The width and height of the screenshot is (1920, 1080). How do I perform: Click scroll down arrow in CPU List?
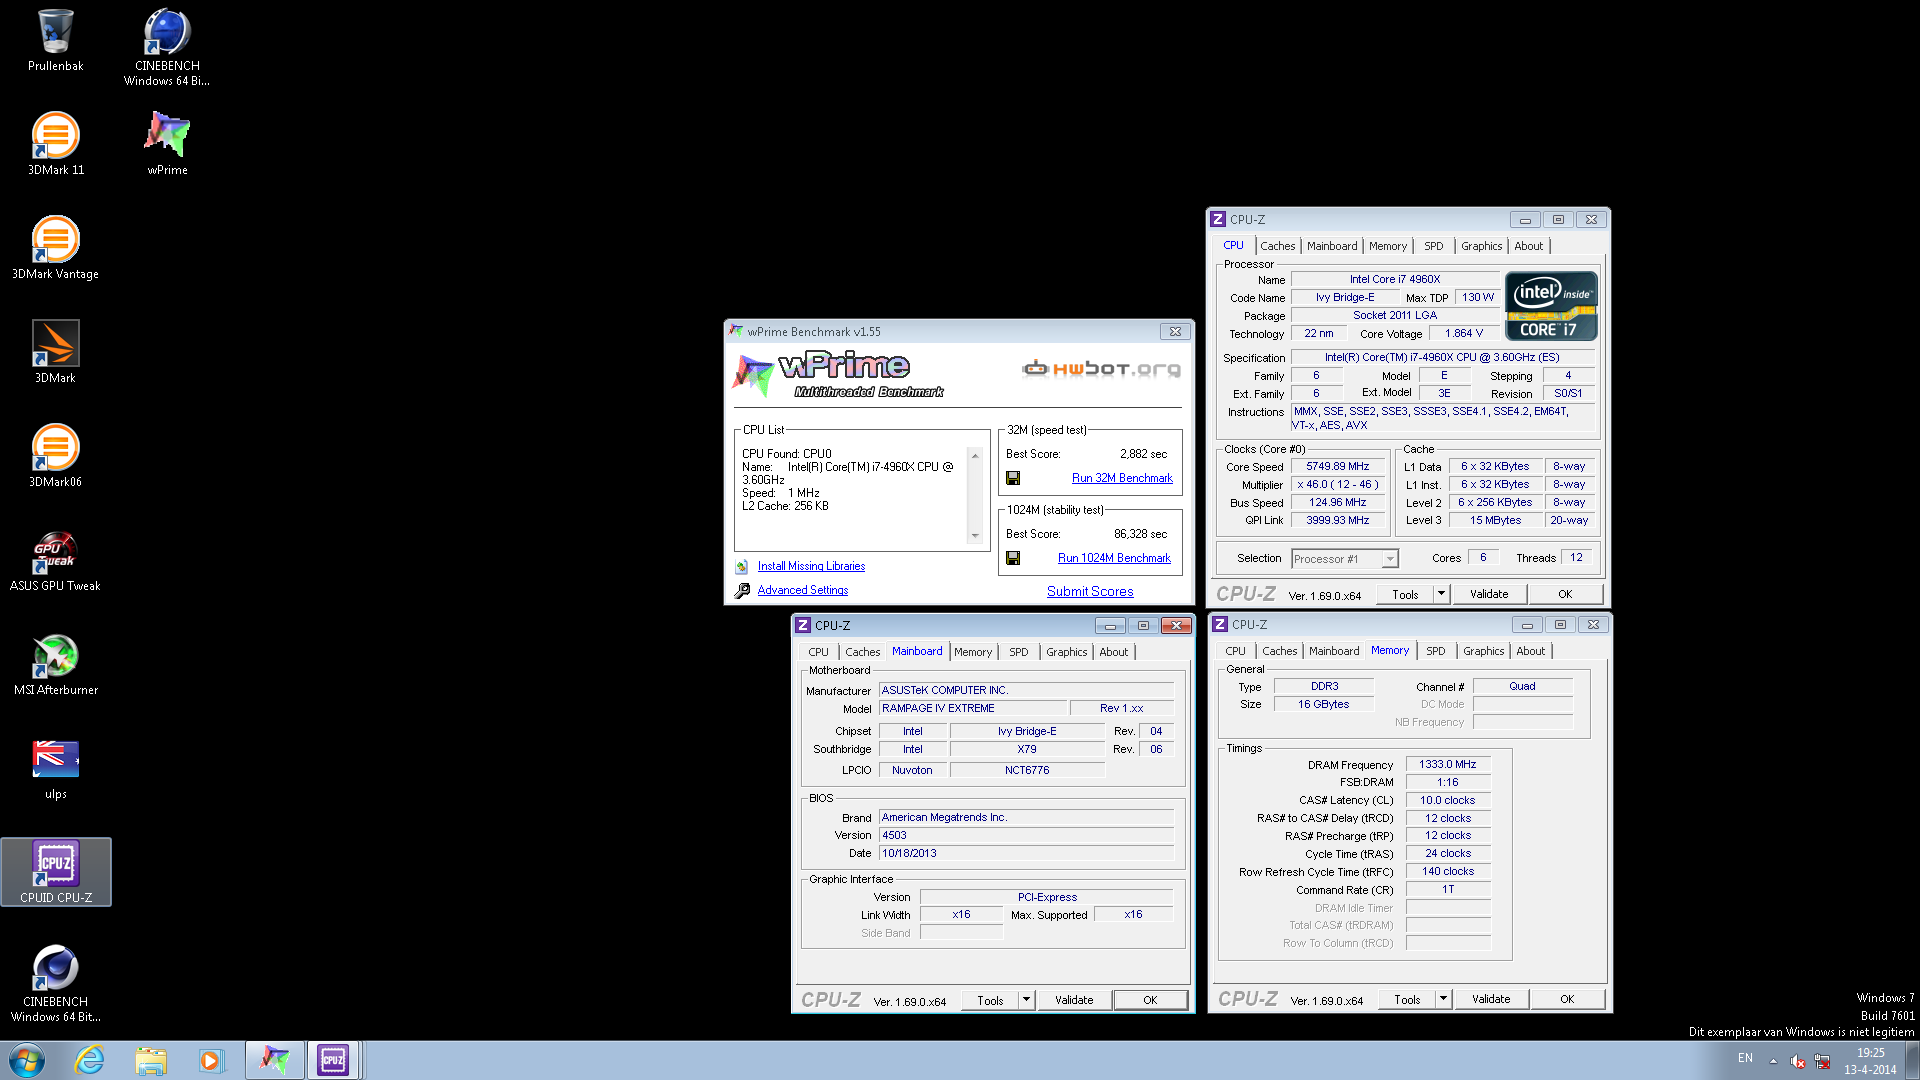975,536
